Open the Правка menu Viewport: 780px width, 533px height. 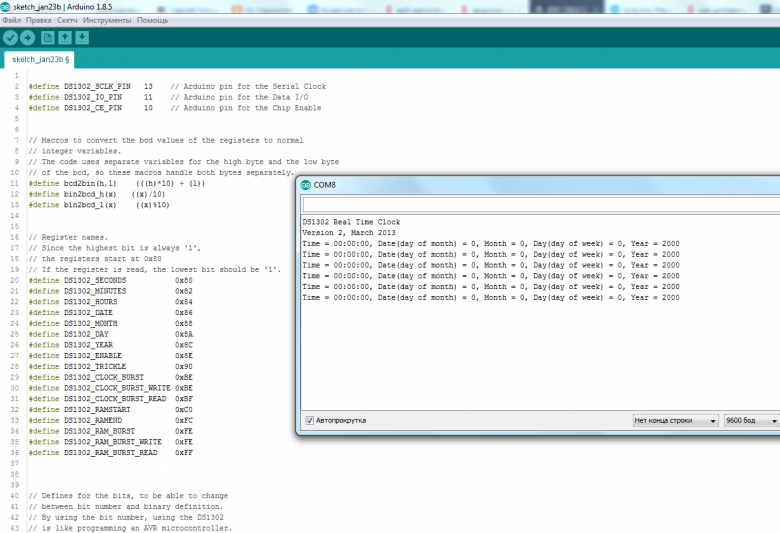coord(38,20)
